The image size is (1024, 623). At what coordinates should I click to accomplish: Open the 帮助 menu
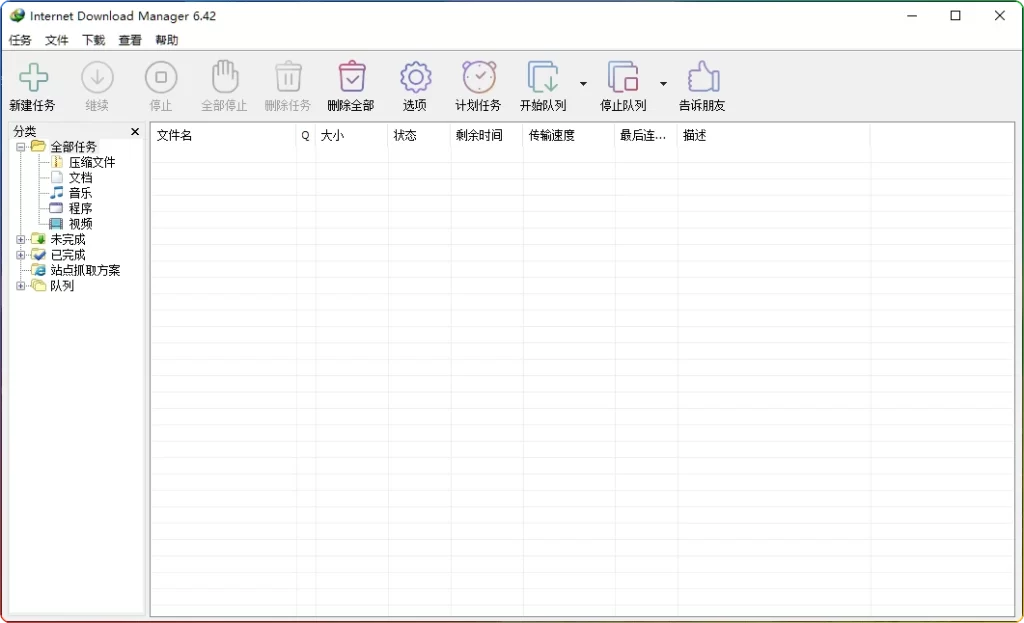165,40
